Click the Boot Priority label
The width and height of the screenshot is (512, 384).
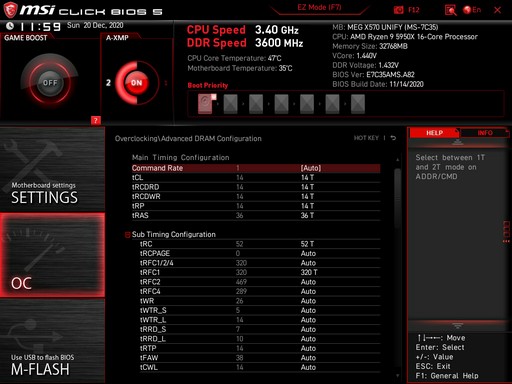tap(208, 85)
